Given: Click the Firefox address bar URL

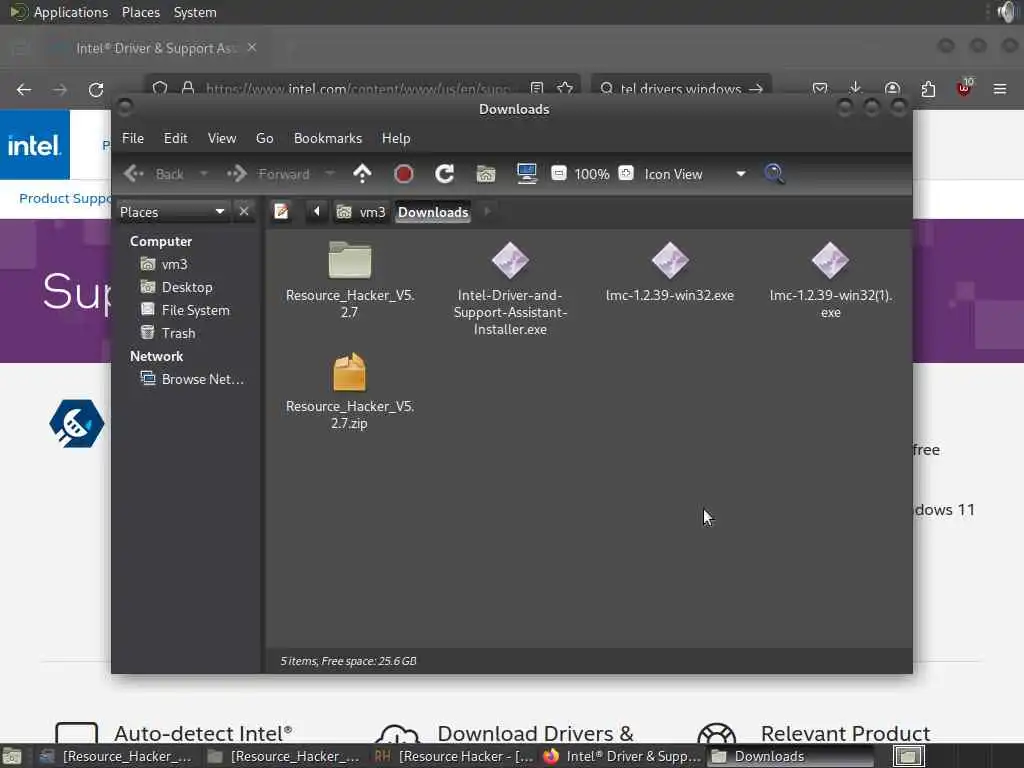Looking at the screenshot, I should [357, 89].
